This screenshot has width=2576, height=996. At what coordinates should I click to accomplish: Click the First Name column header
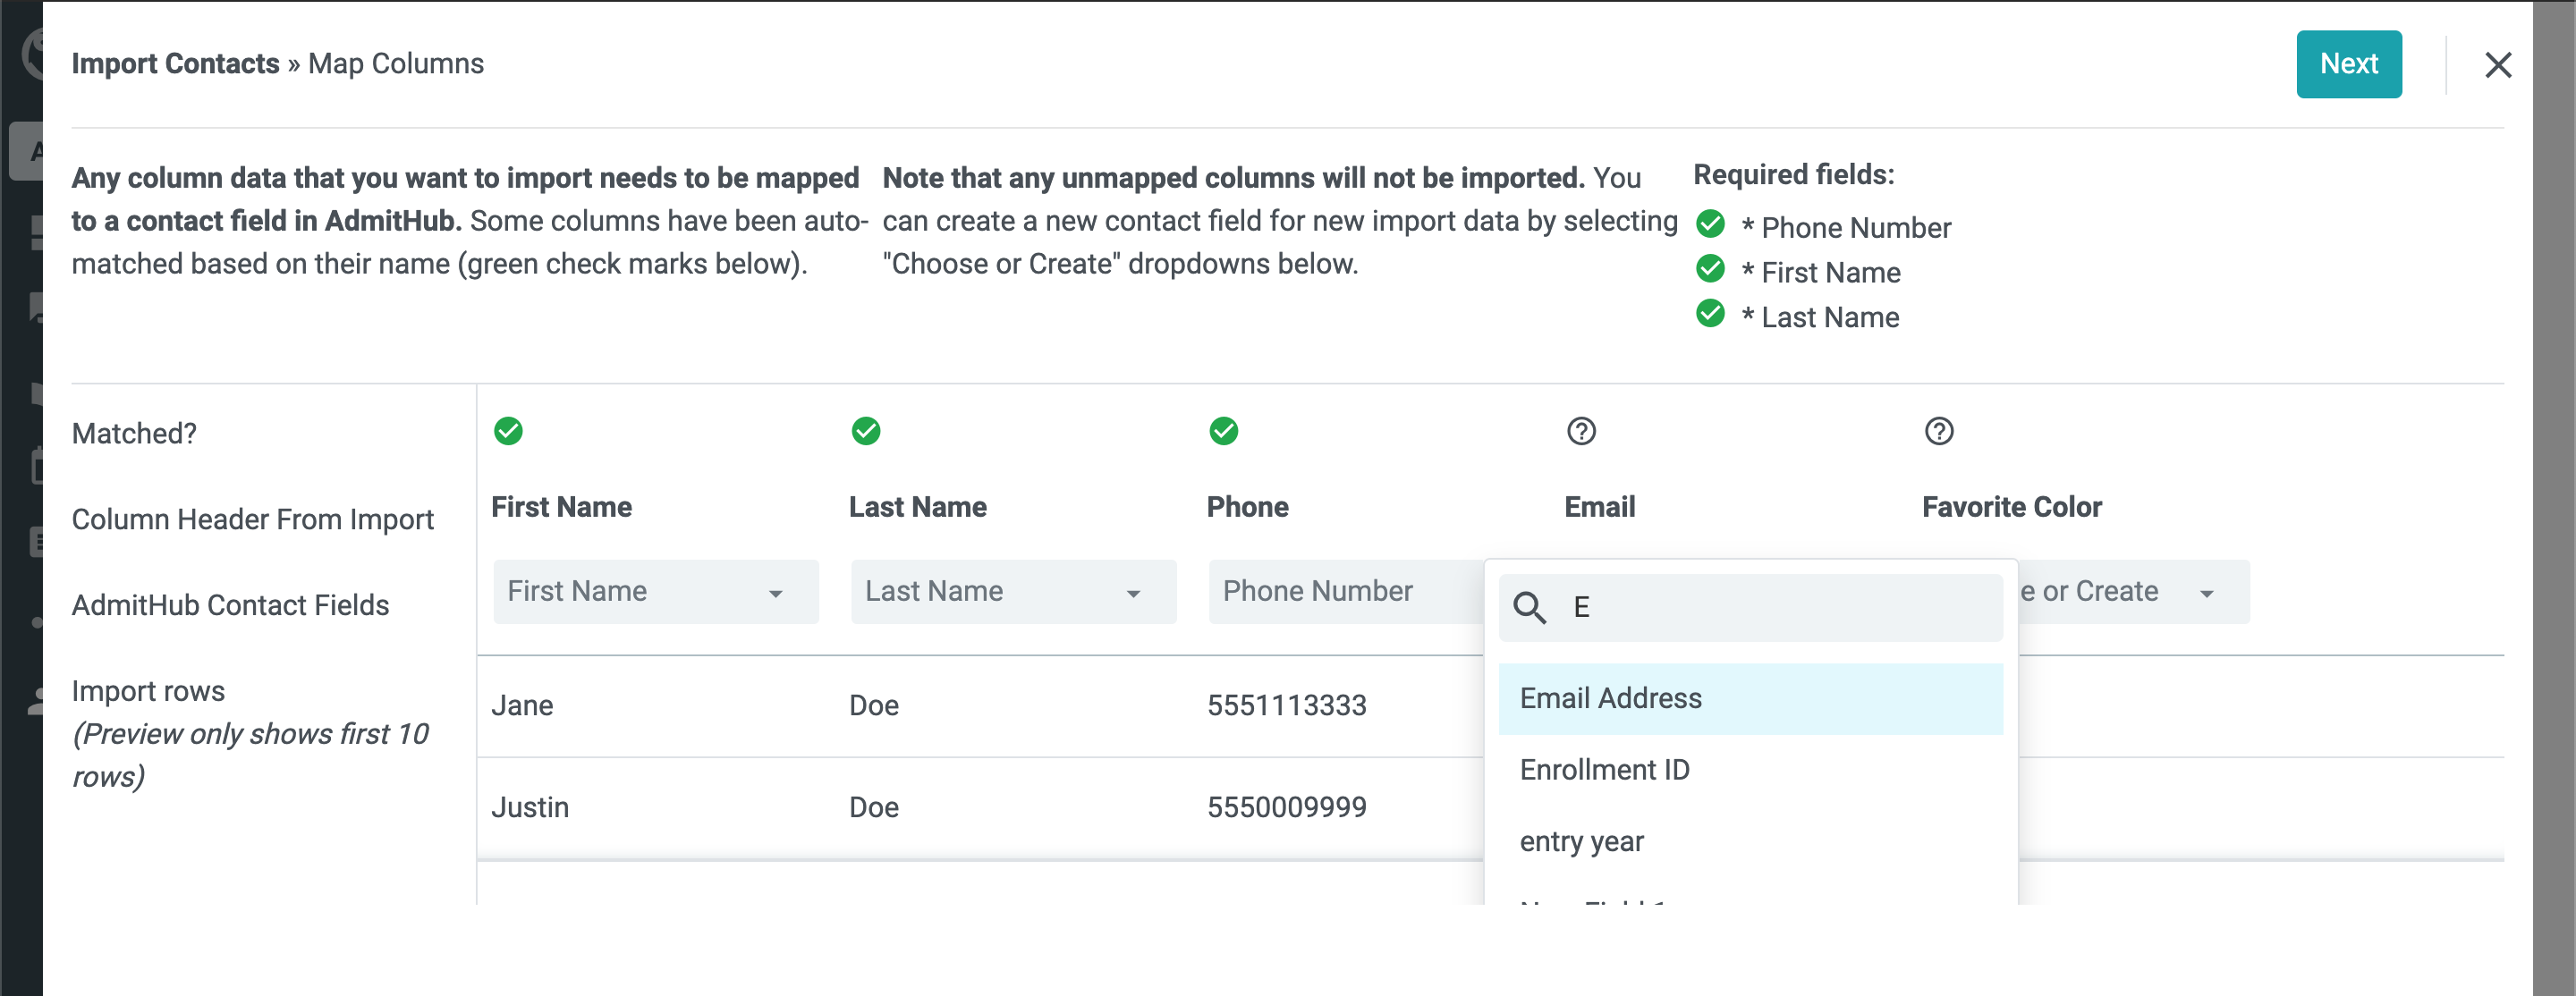click(x=561, y=507)
